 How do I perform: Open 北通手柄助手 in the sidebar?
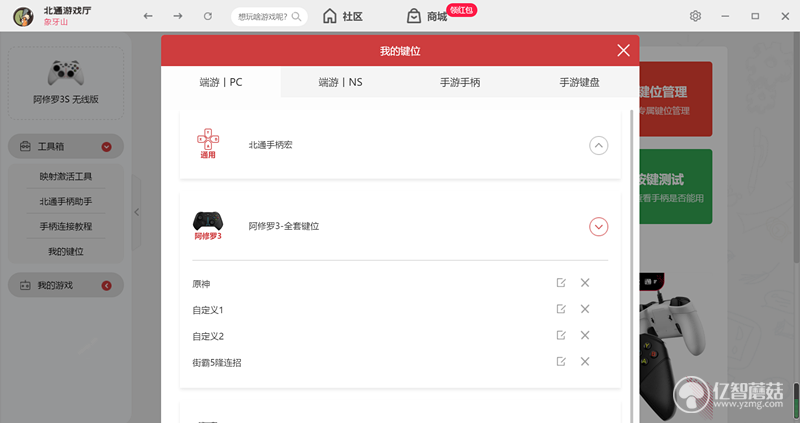(66, 202)
